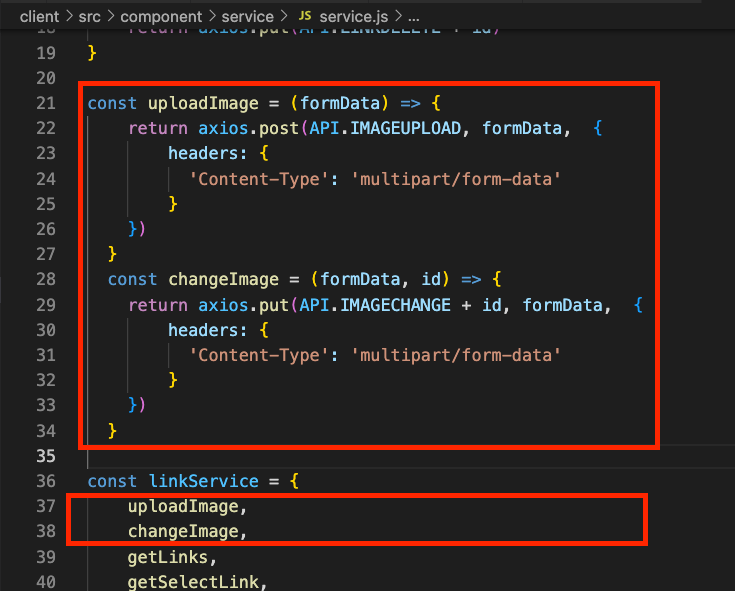Click 'getSelectLink,' on line 40
This screenshot has height=591, width=735.
pos(197,583)
